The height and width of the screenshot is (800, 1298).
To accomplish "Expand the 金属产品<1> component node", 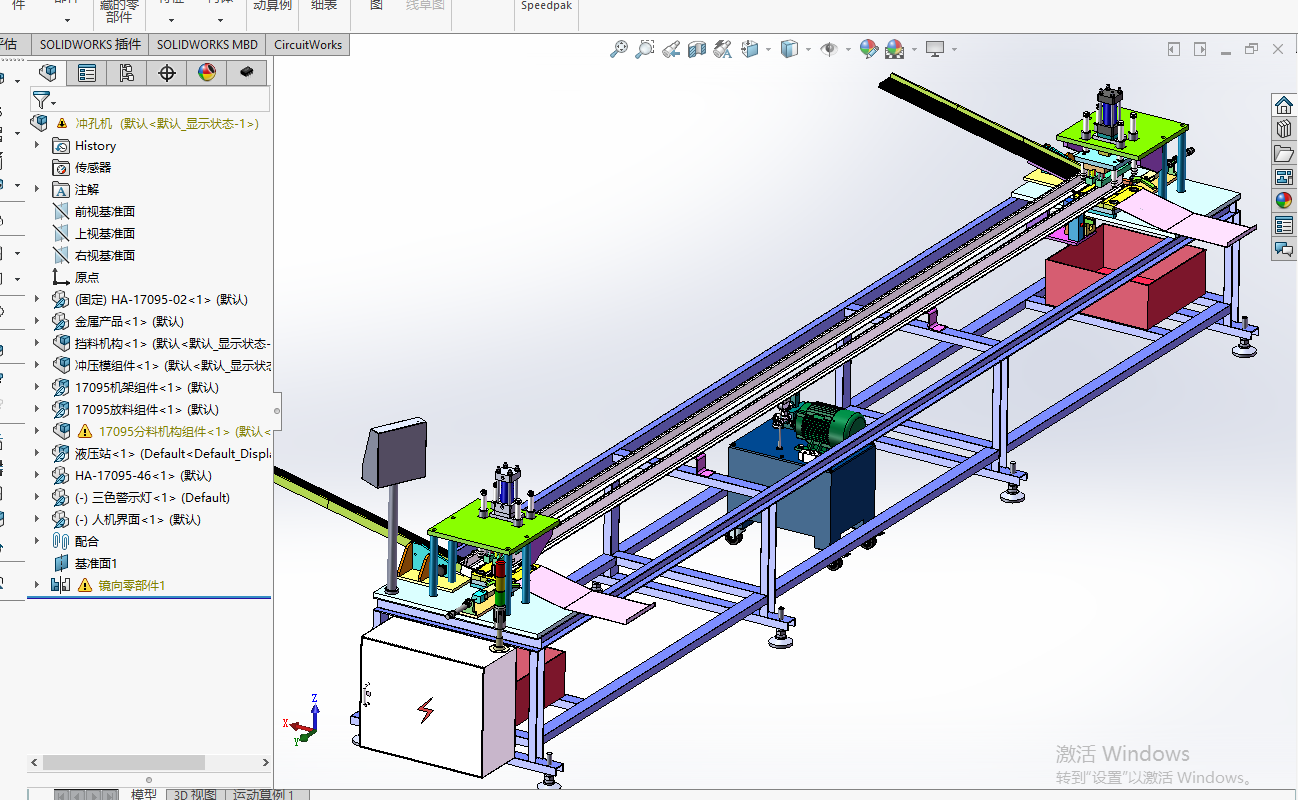I will (x=37, y=321).
